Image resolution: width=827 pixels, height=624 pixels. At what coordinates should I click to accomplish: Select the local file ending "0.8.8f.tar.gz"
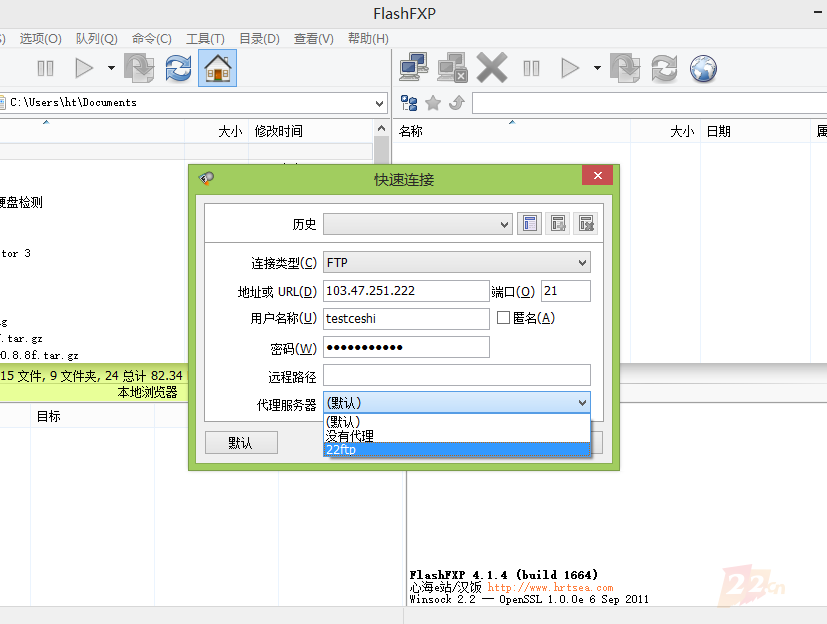[x=40, y=356]
